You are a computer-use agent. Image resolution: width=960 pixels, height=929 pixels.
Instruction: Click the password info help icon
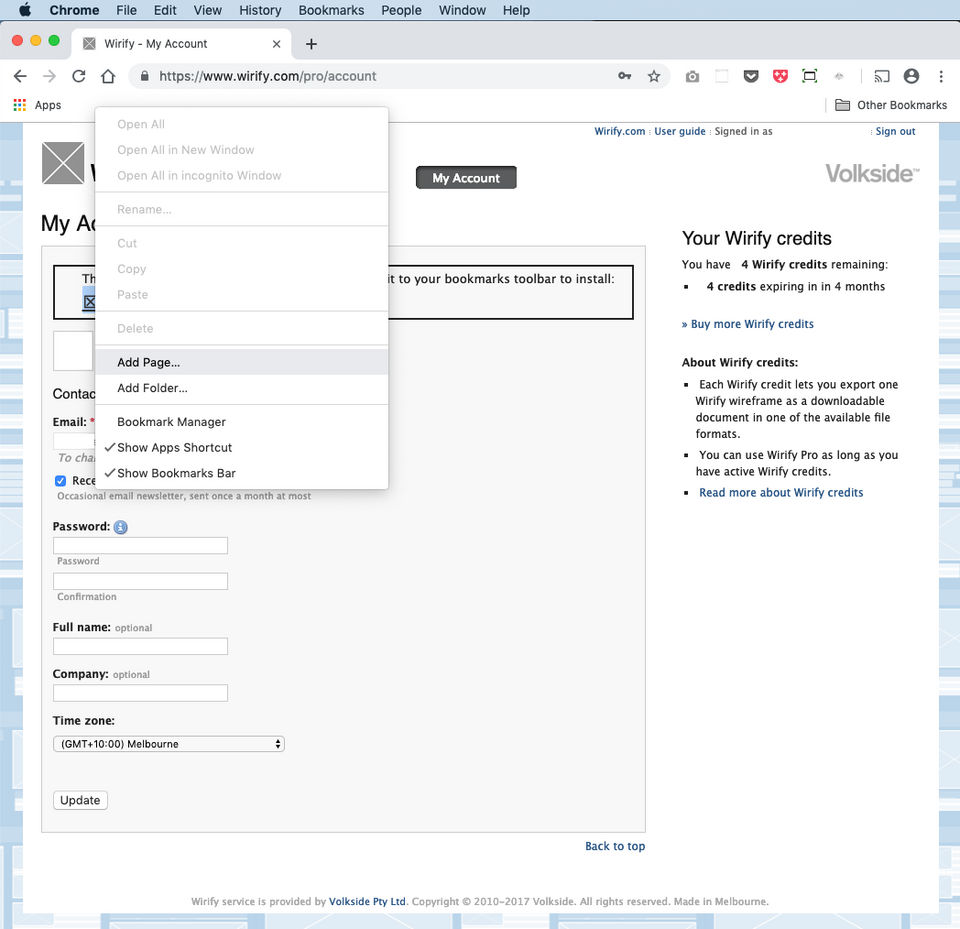[x=121, y=527]
